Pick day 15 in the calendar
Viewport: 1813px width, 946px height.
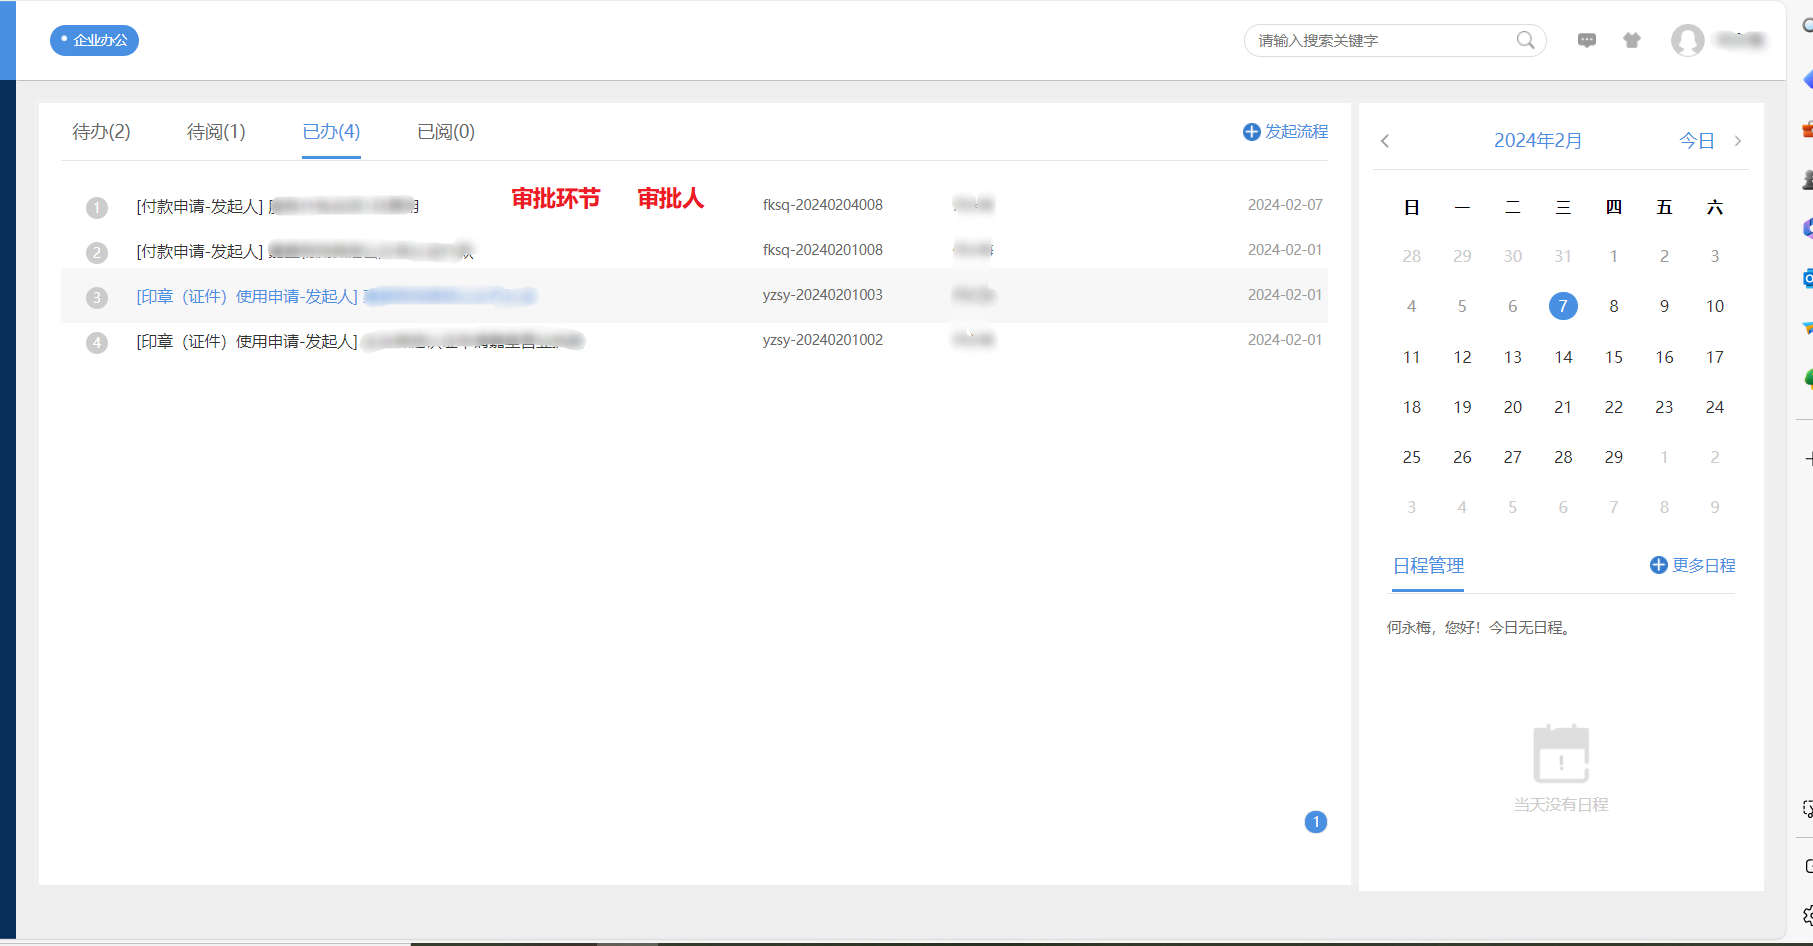pyautogui.click(x=1614, y=357)
